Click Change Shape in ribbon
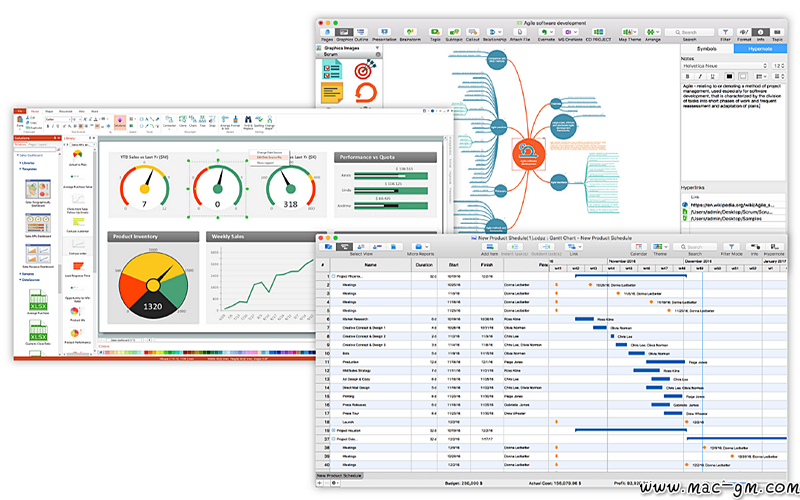The height and width of the screenshot is (500, 800). pos(269,121)
